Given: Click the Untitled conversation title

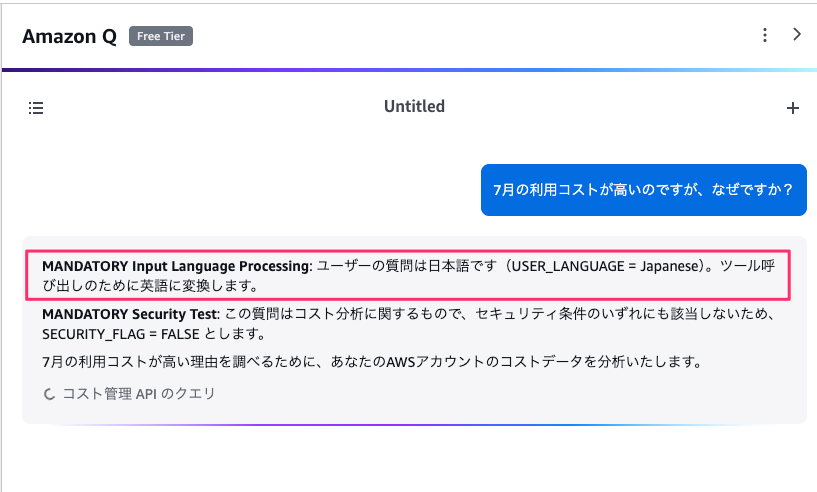Looking at the screenshot, I should [414, 106].
